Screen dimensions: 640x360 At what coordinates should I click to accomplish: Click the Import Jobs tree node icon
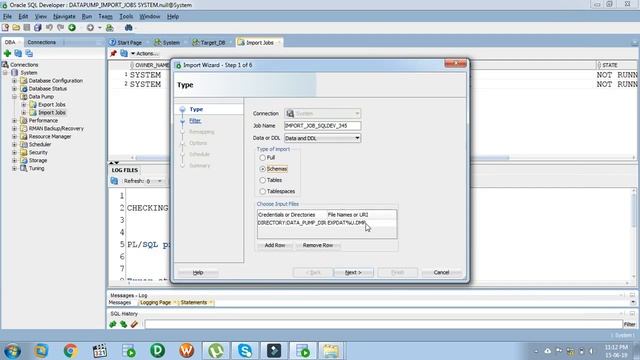(x=33, y=113)
